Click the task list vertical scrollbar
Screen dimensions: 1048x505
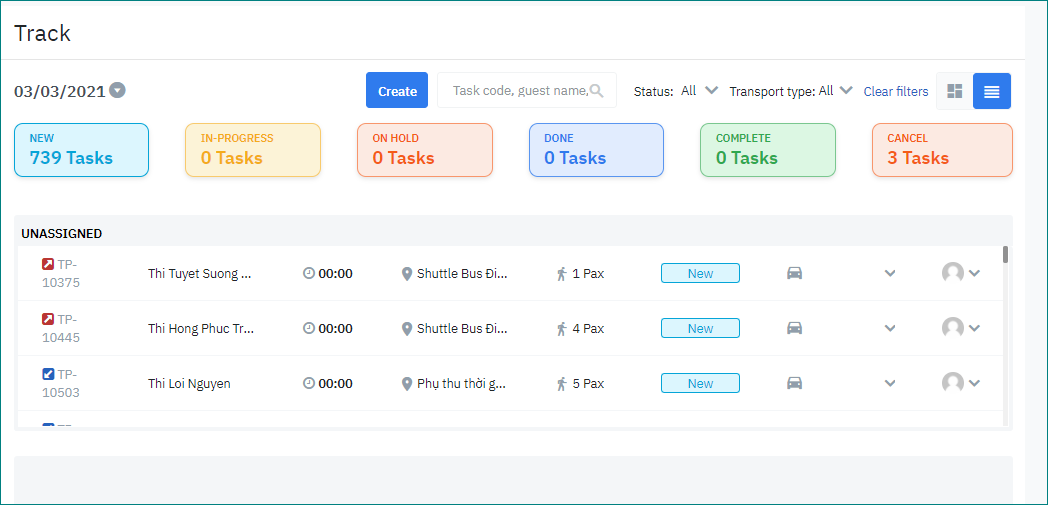point(1005,255)
